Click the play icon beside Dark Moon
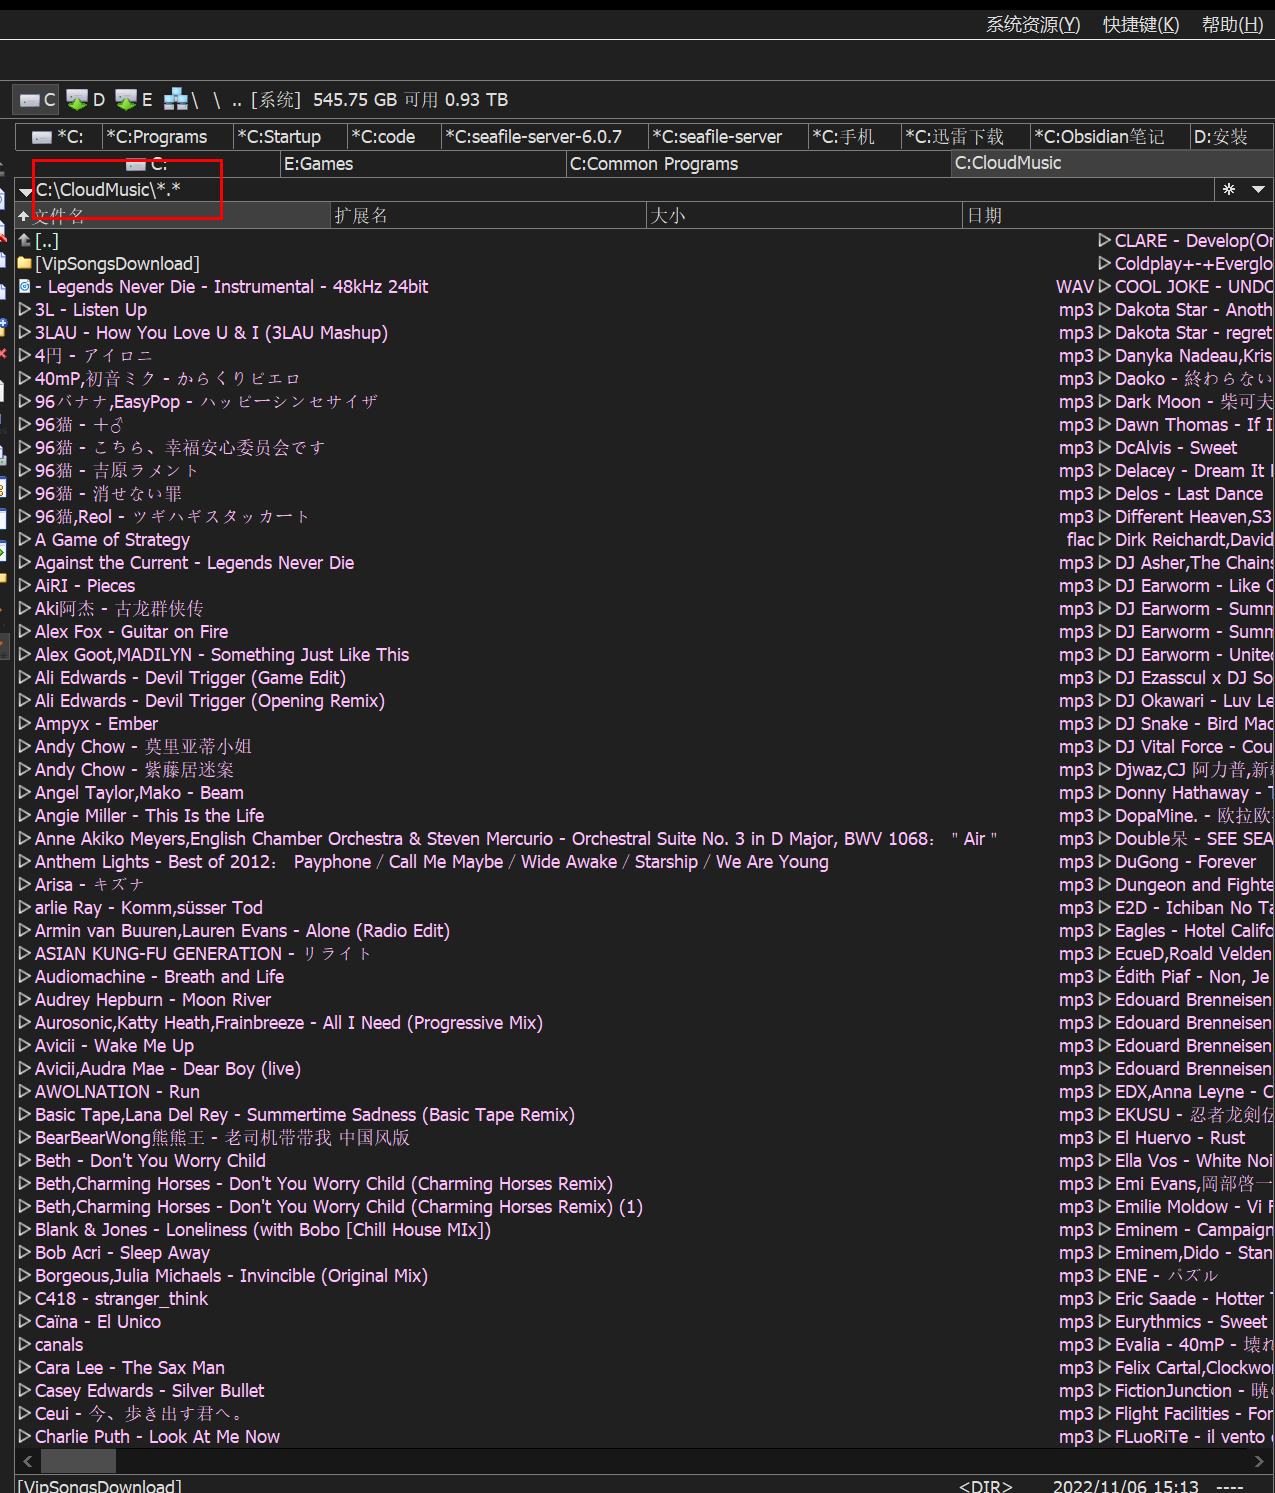 click(1105, 402)
